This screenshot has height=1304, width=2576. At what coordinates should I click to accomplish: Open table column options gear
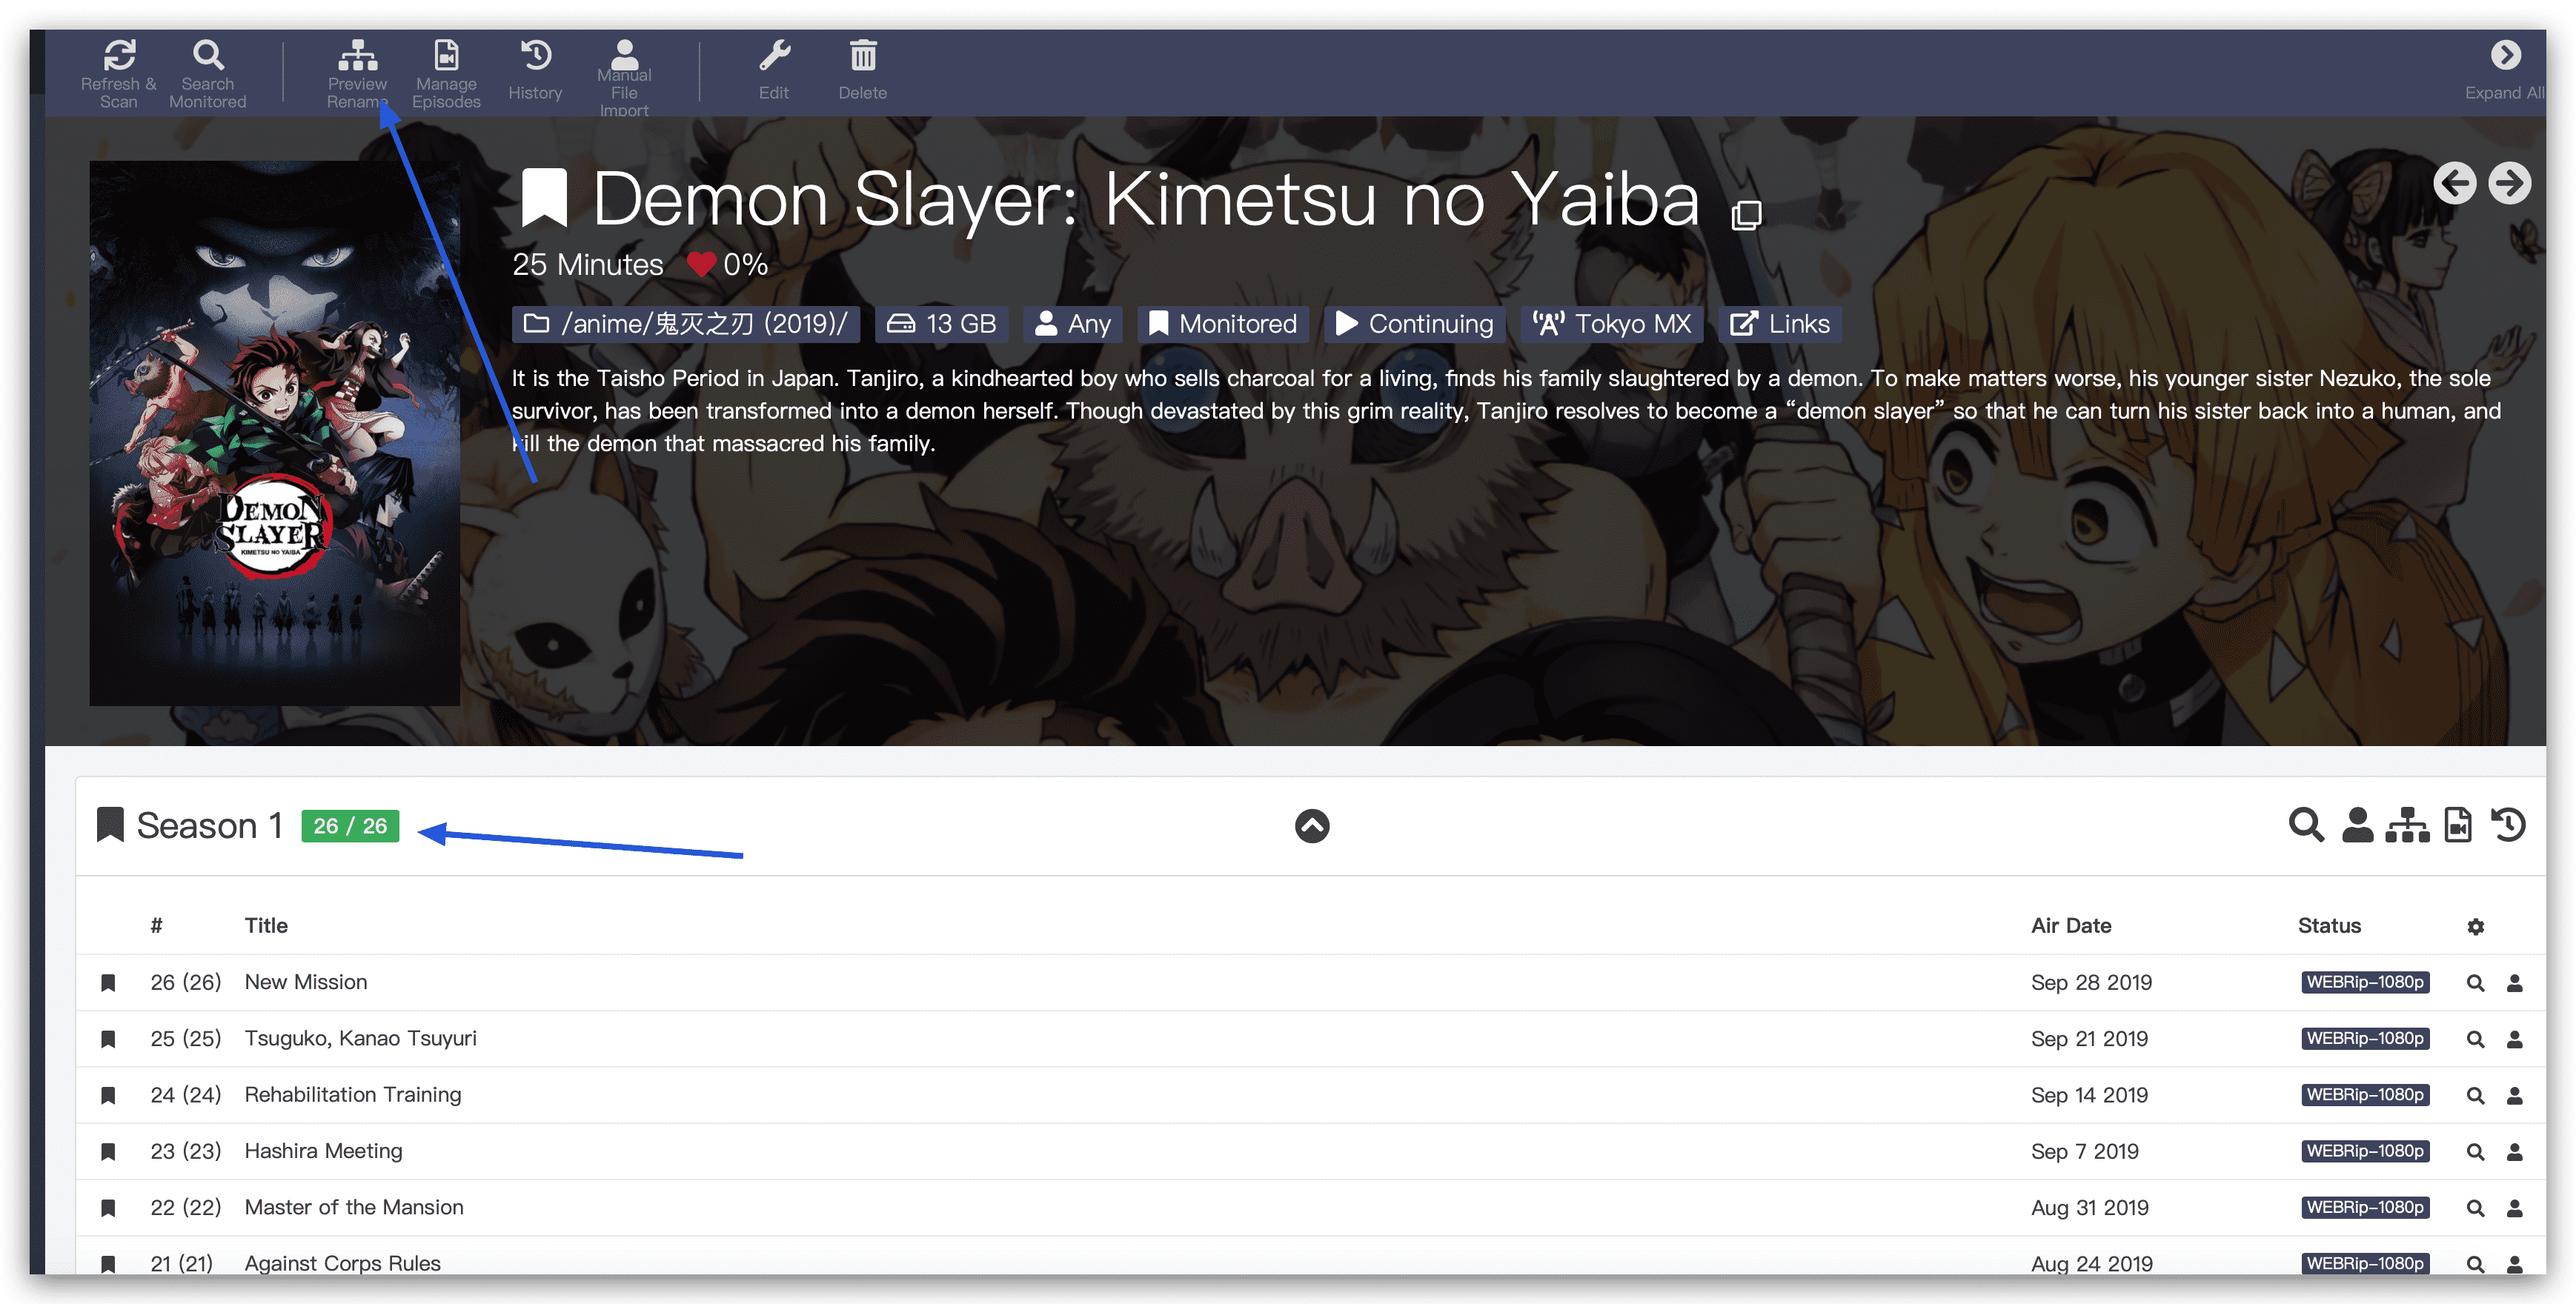coord(2475,927)
